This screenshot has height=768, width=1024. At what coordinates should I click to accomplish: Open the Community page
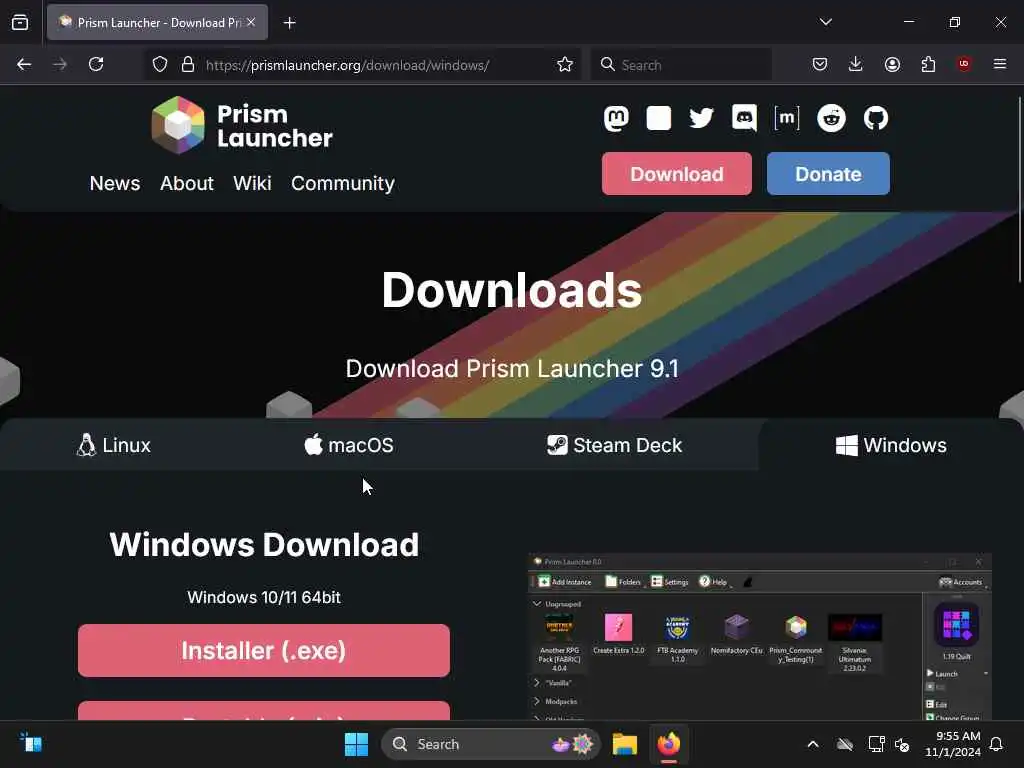click(x=343, y=184)
